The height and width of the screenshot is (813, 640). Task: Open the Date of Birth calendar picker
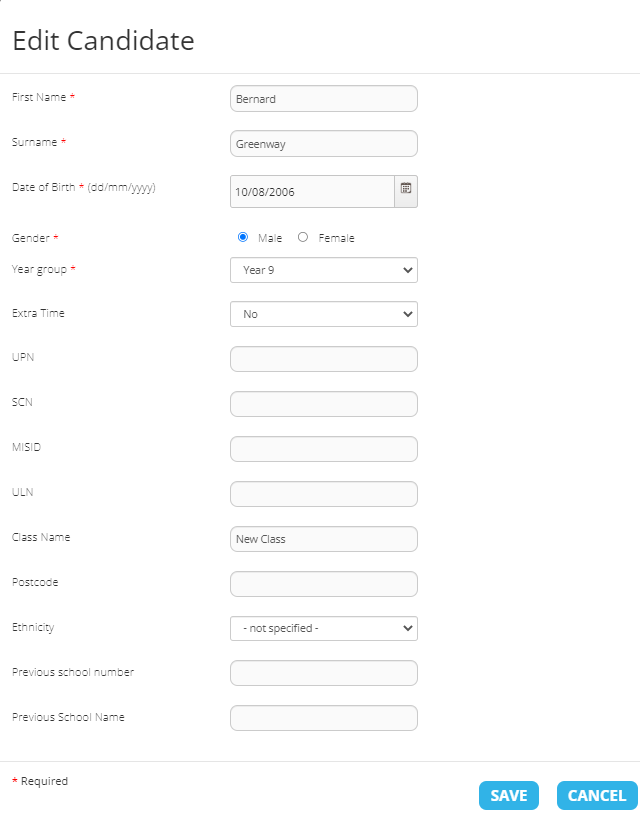point(406,189)
